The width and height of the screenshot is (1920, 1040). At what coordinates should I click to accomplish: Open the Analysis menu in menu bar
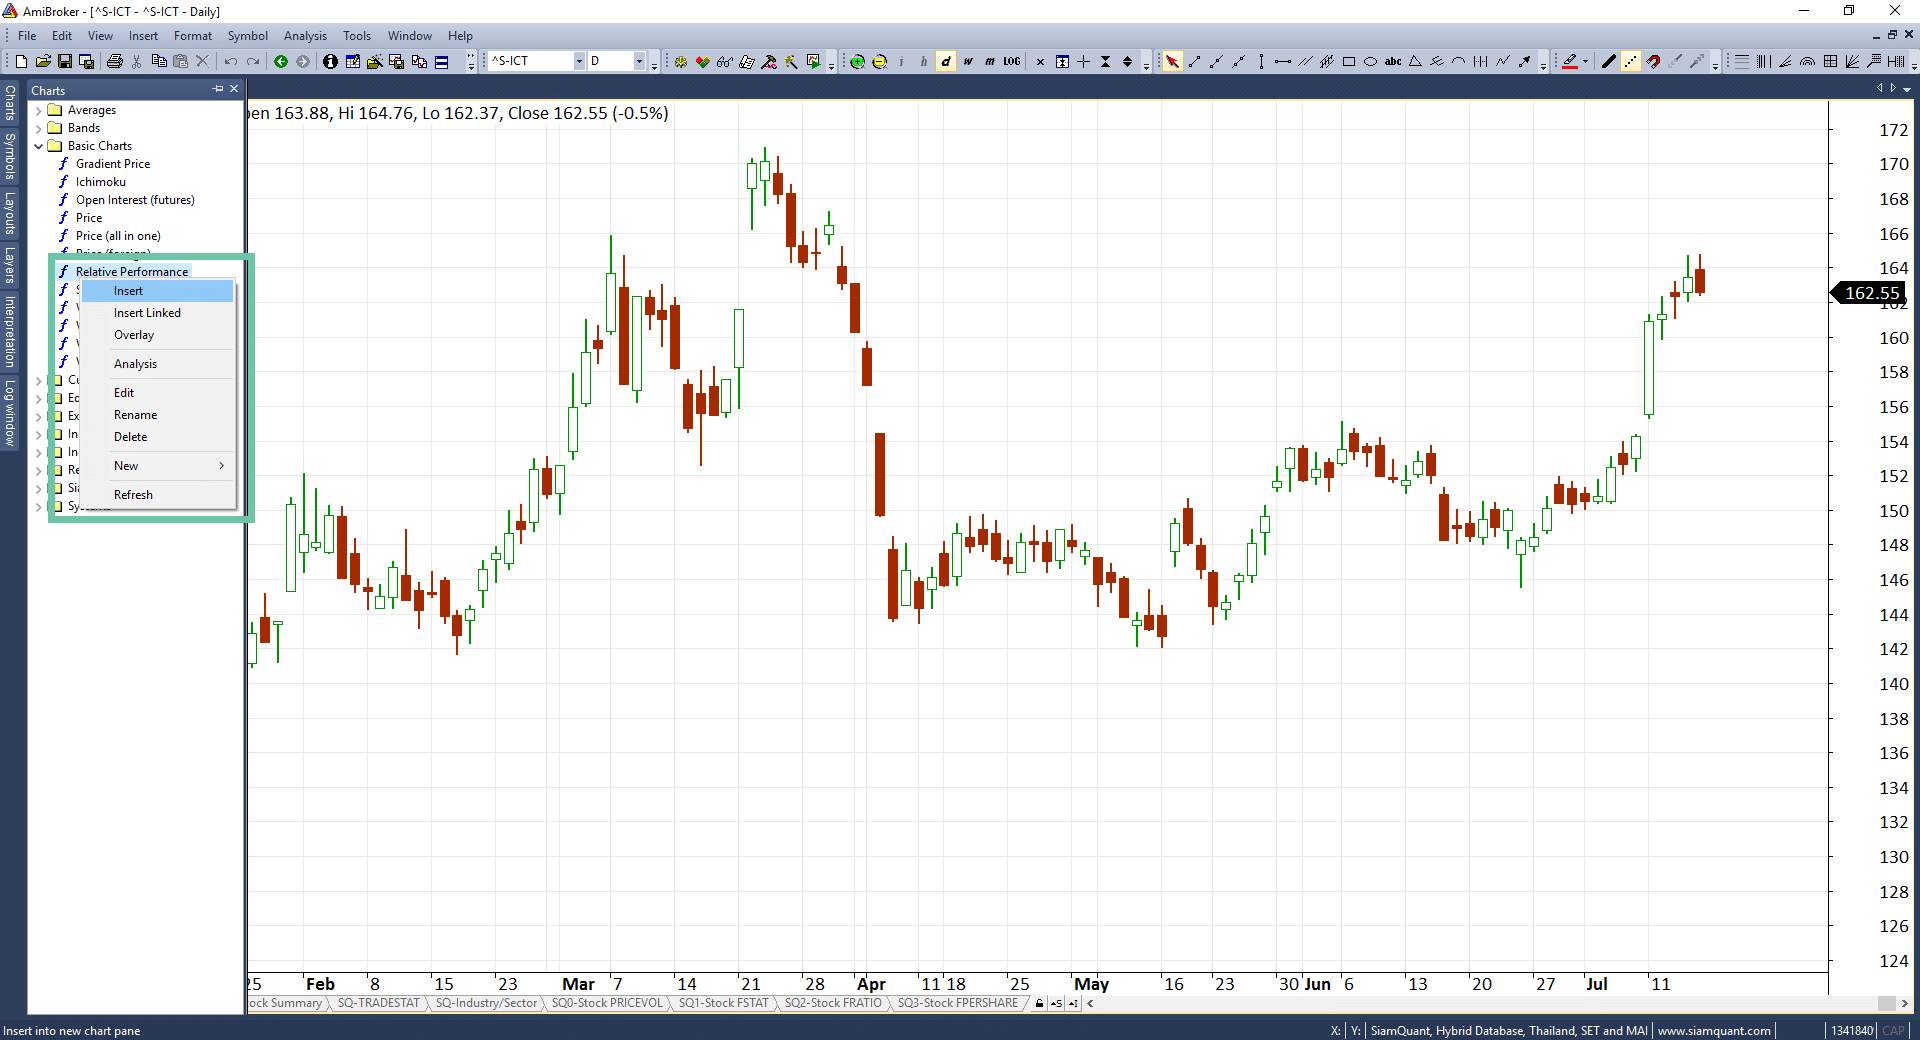(x=305, y=36)
